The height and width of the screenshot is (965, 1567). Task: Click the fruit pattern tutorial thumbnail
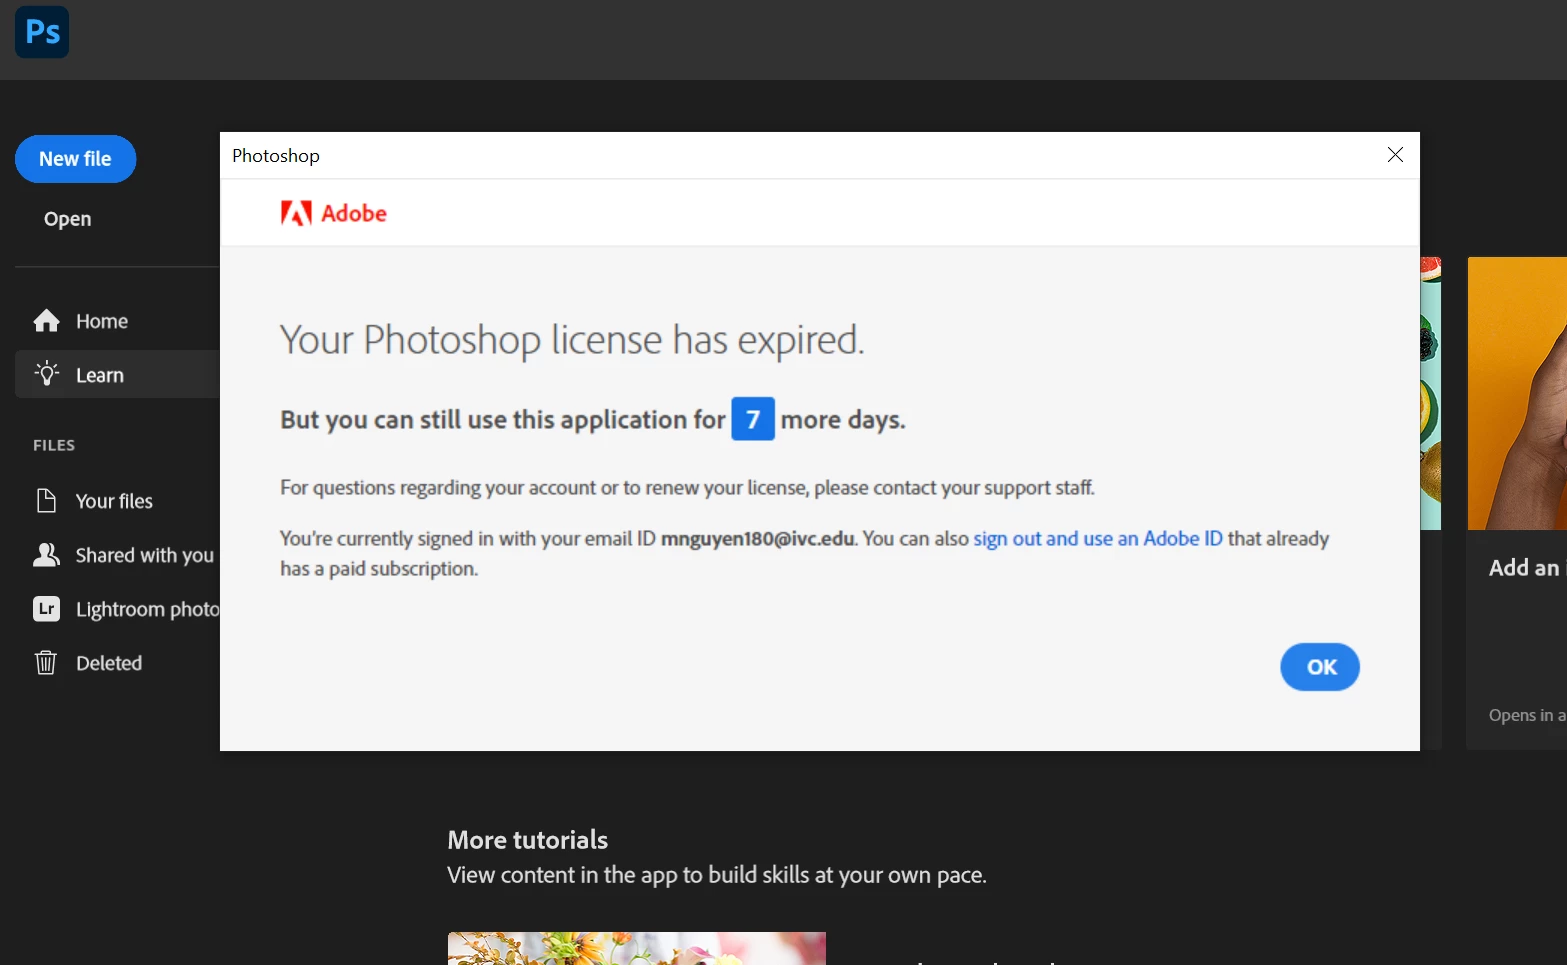[1431, 393]
